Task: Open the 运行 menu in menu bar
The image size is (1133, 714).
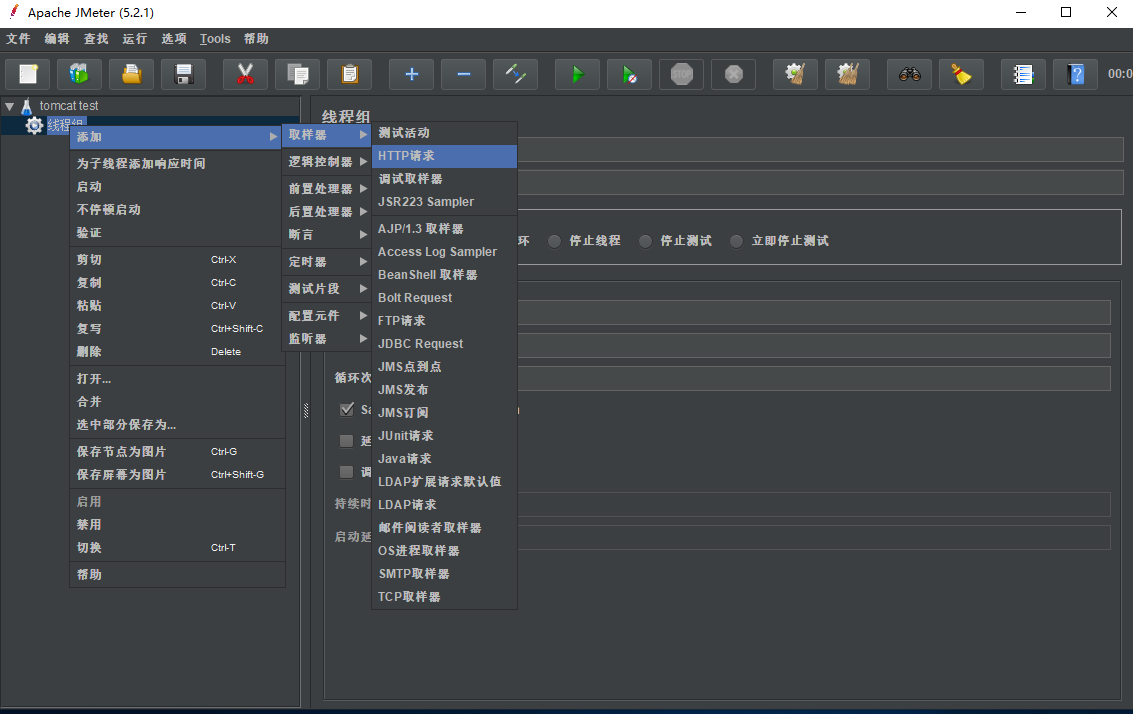Action: (134, 39)
